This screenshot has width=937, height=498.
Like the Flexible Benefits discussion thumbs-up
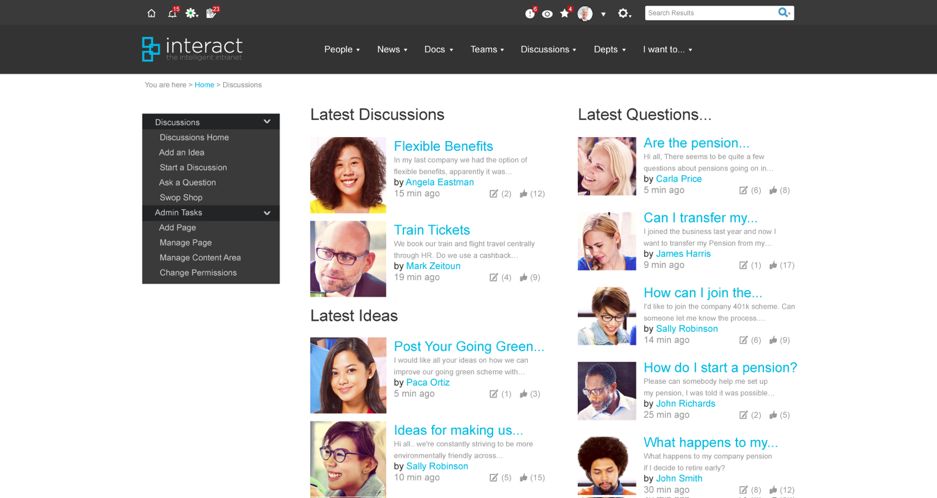(x=523, y=194)
